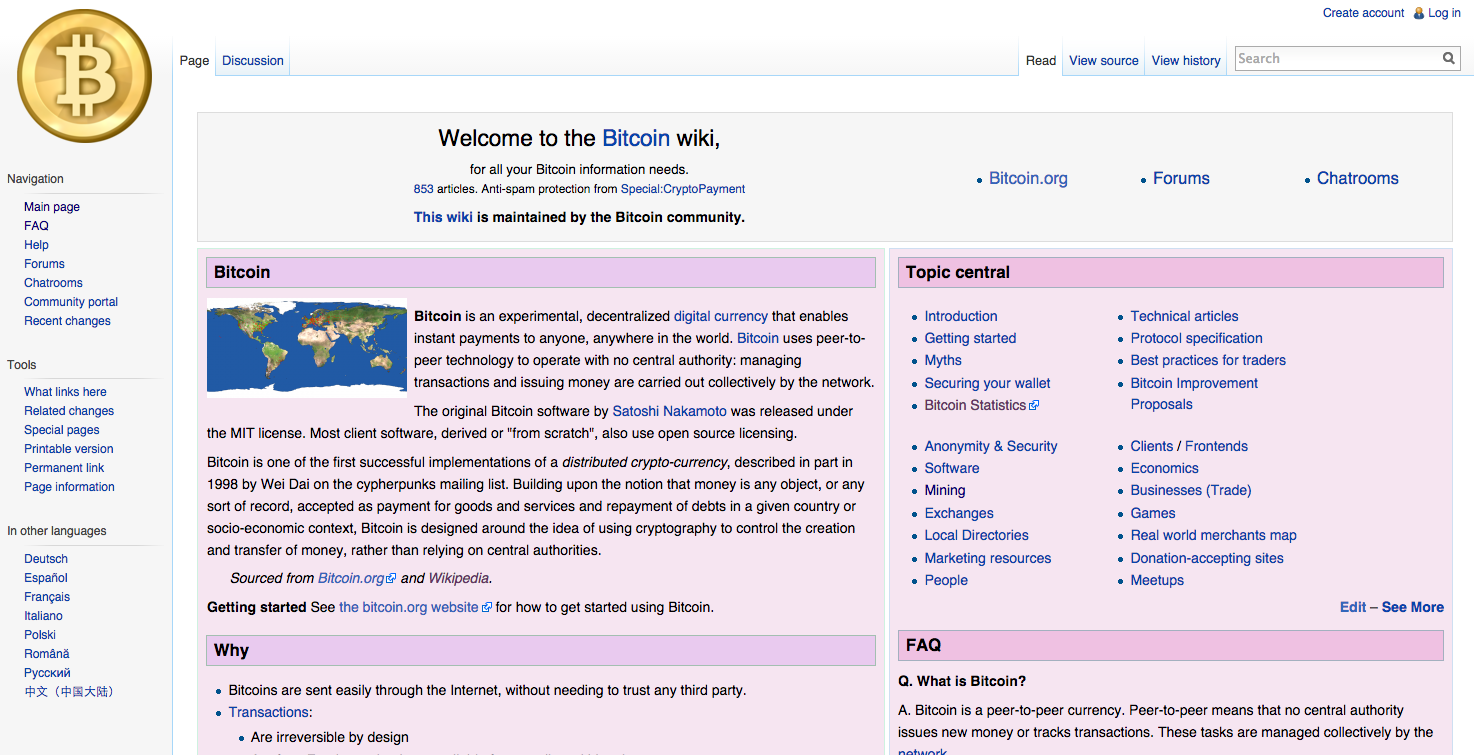Open the Transactions link under Why
The width and height of the screenshot is (1474, 755).
click(268, 712)
